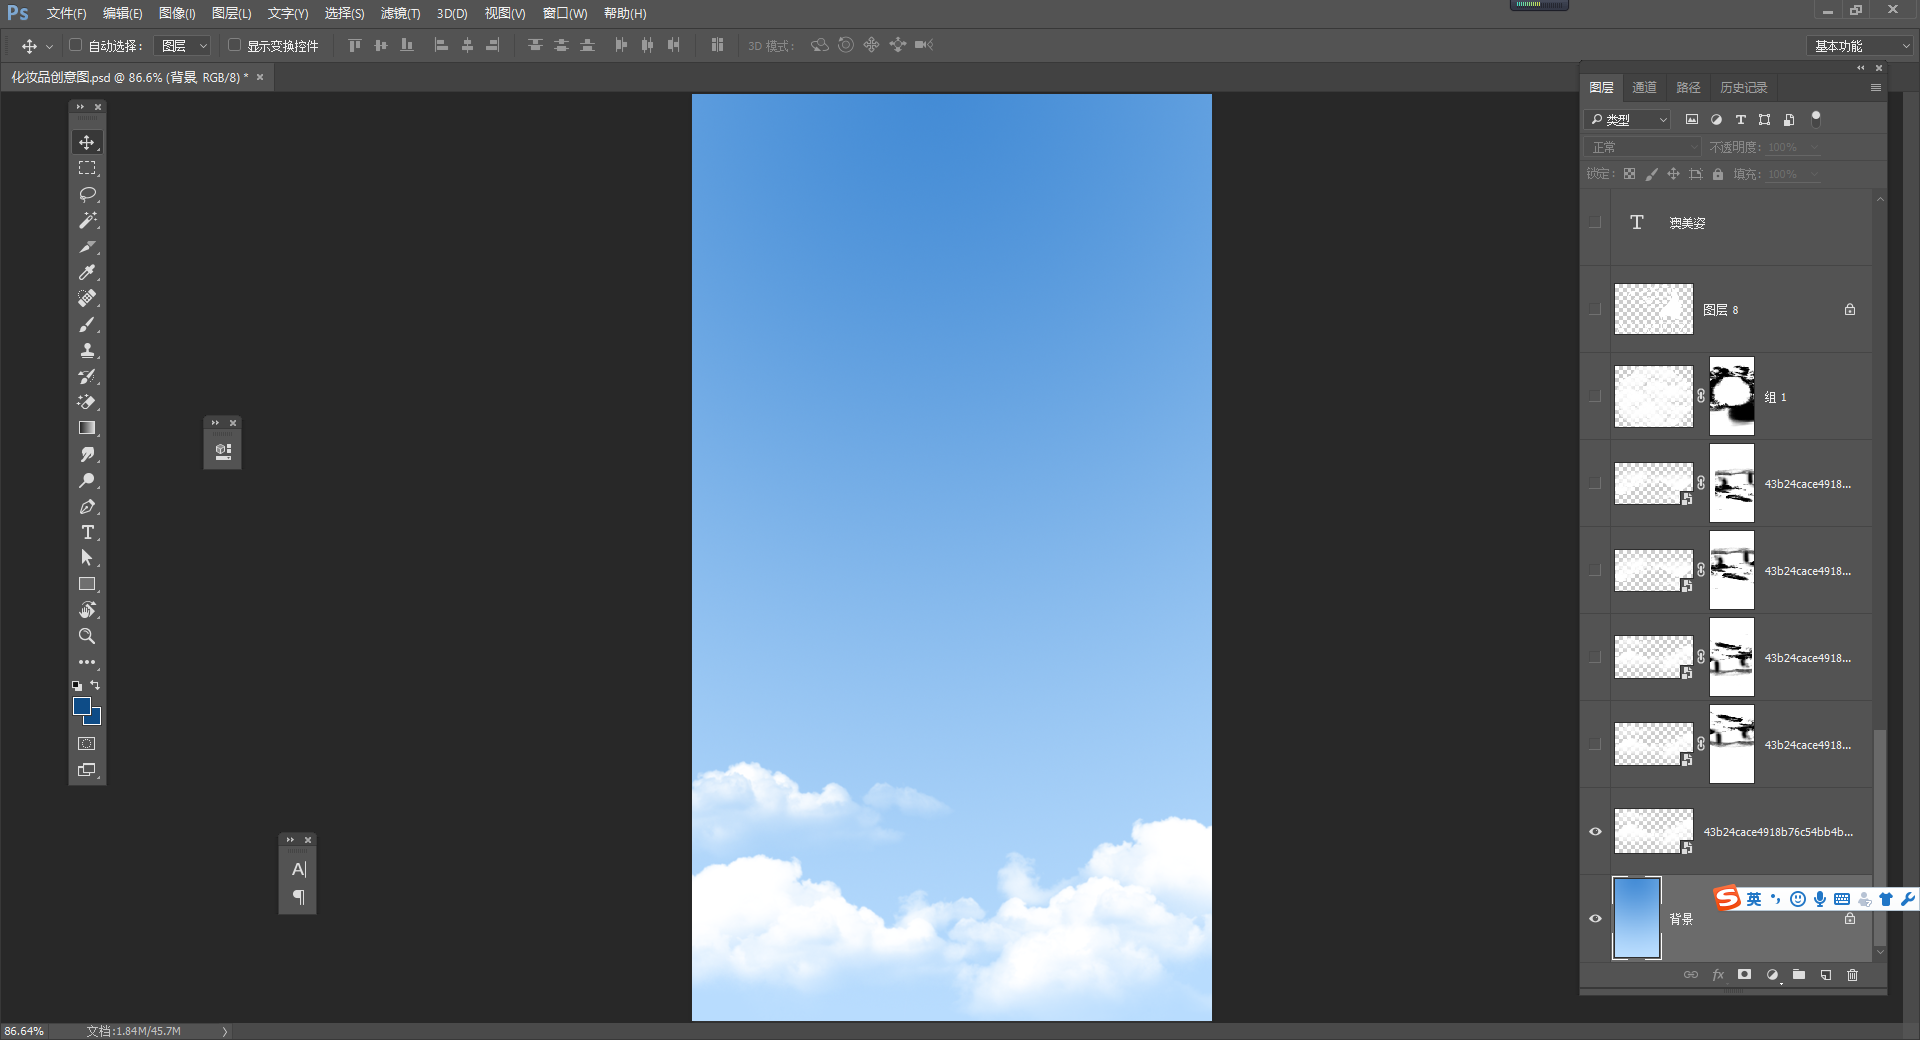Open the 图像(I) menu

point(177,13)
